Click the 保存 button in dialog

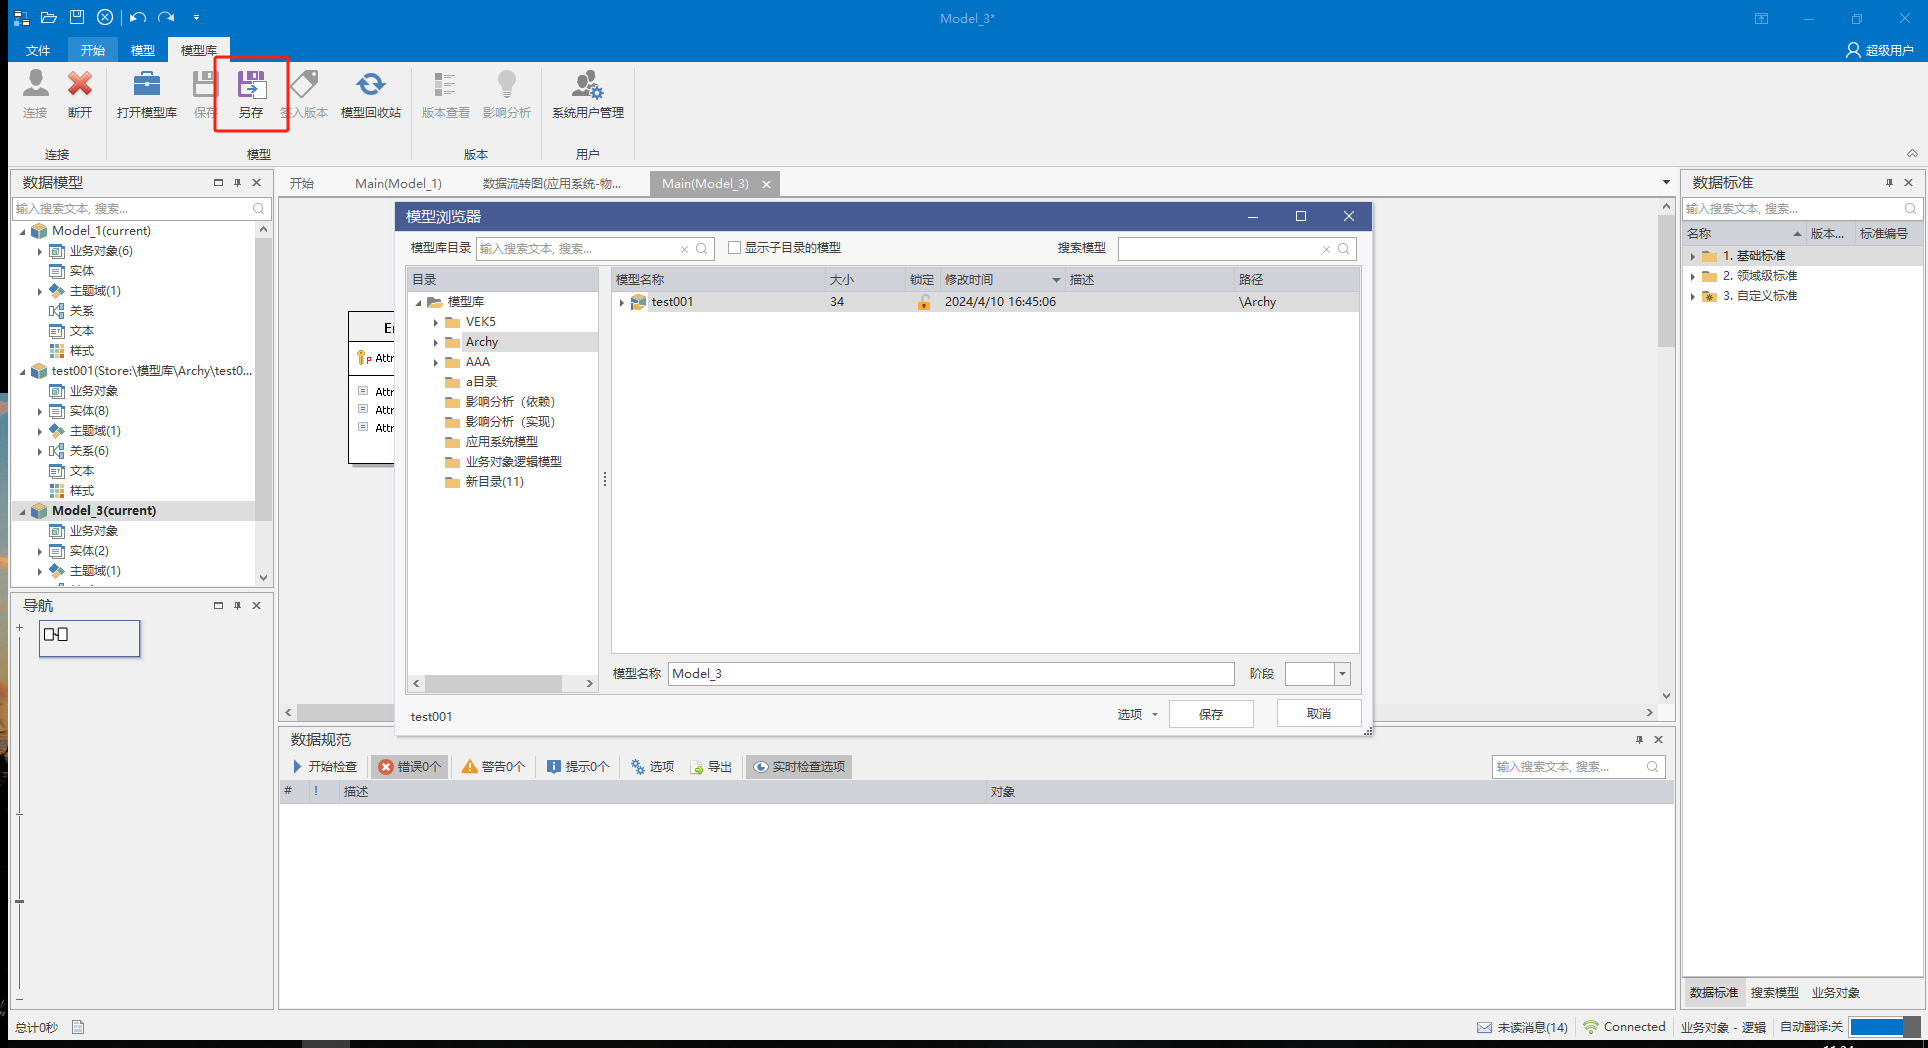[1211, 714]
